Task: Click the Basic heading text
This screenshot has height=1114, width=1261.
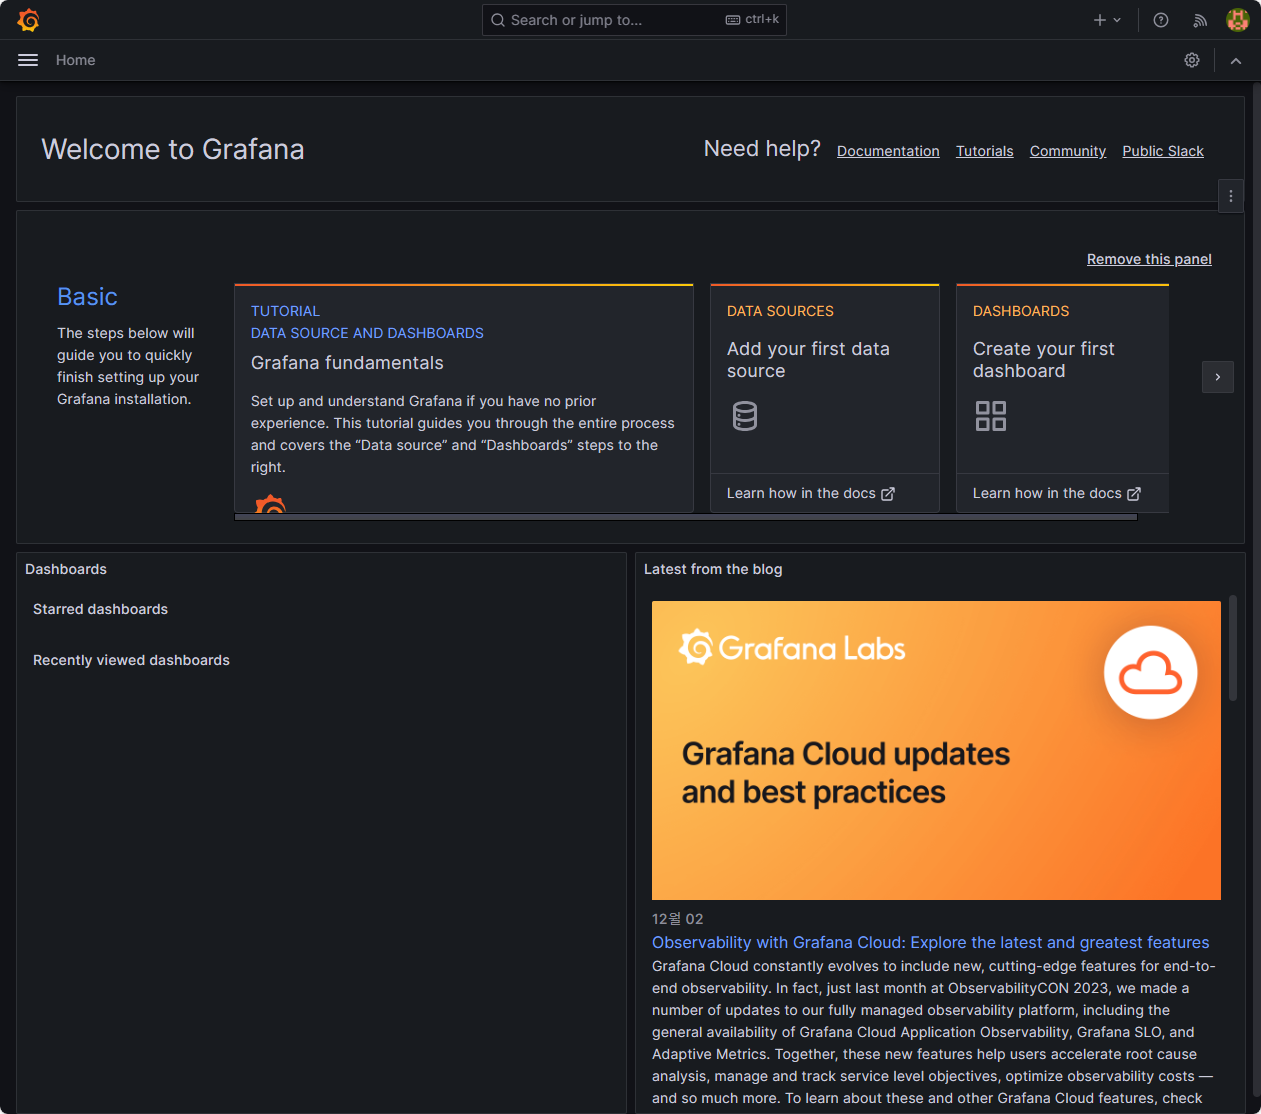Action: [87, 297]
